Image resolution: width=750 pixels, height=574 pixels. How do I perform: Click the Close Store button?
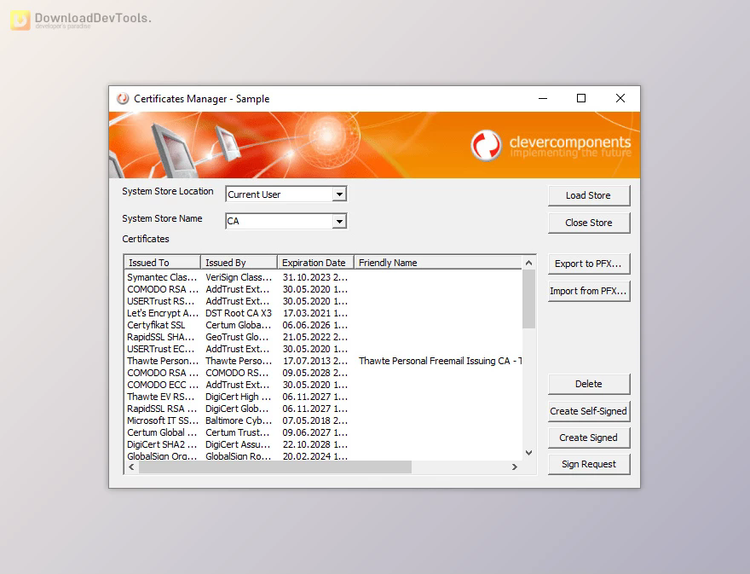tap(589, 223)
